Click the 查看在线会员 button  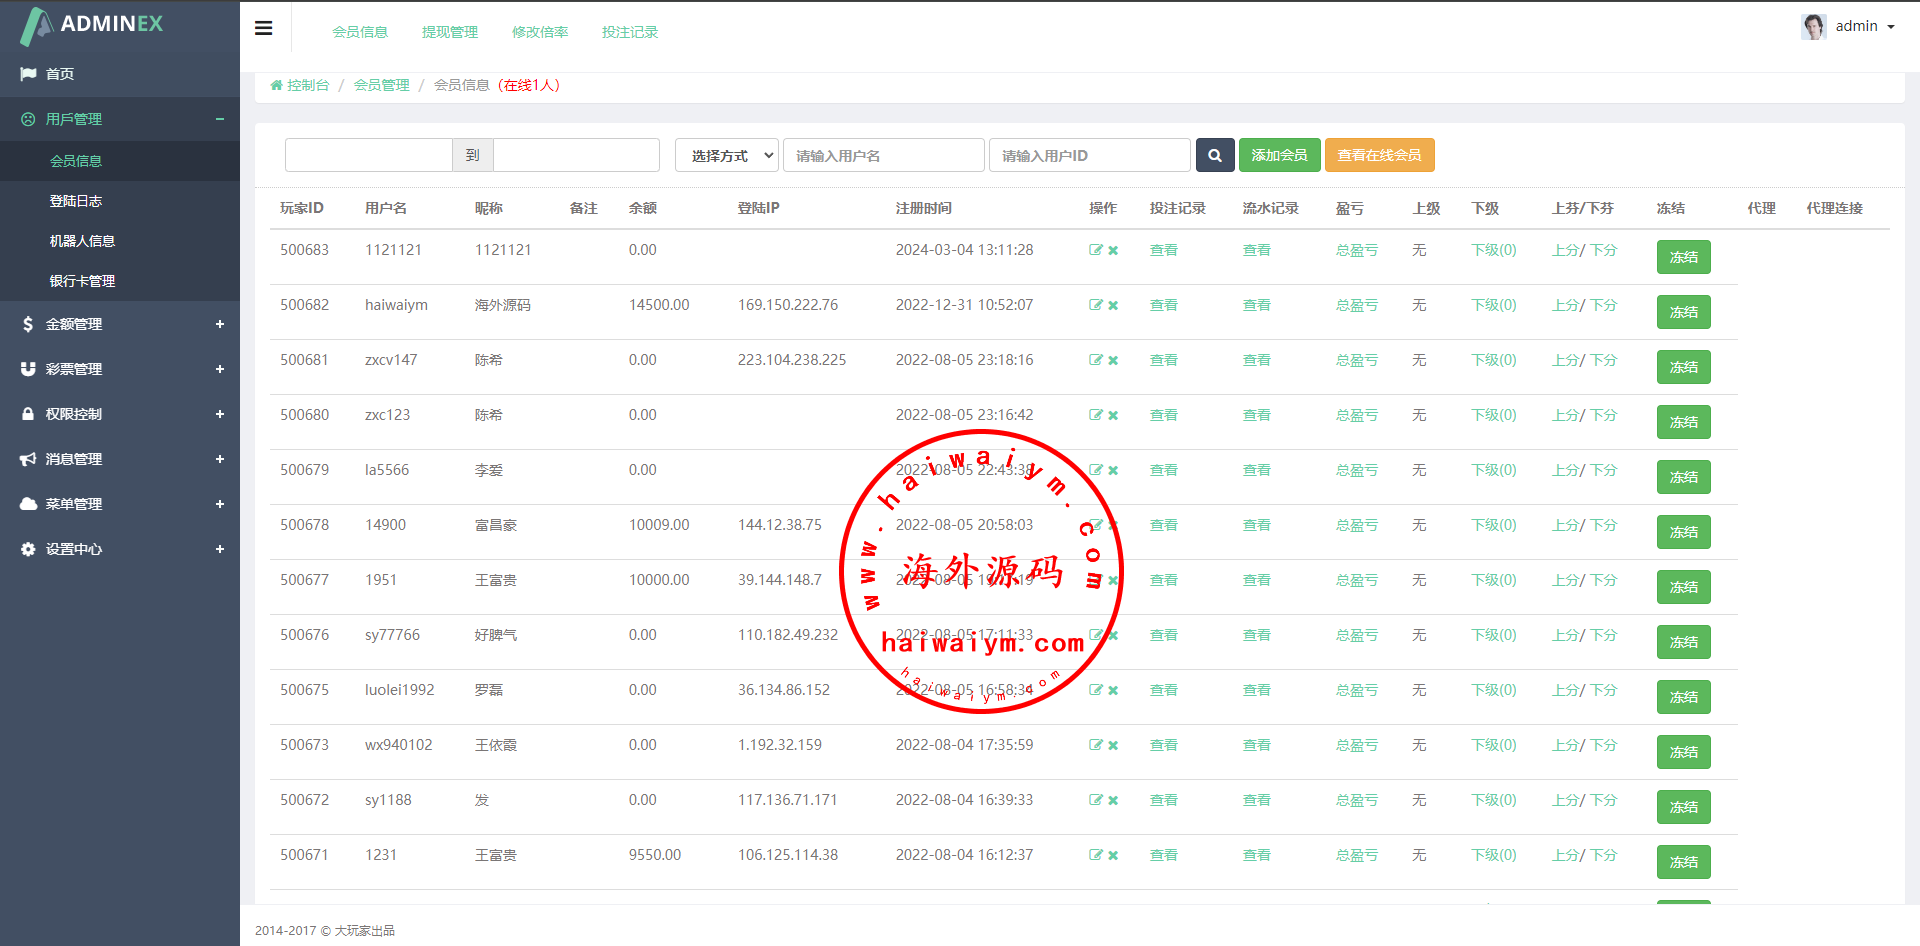tap(1379, 155)
